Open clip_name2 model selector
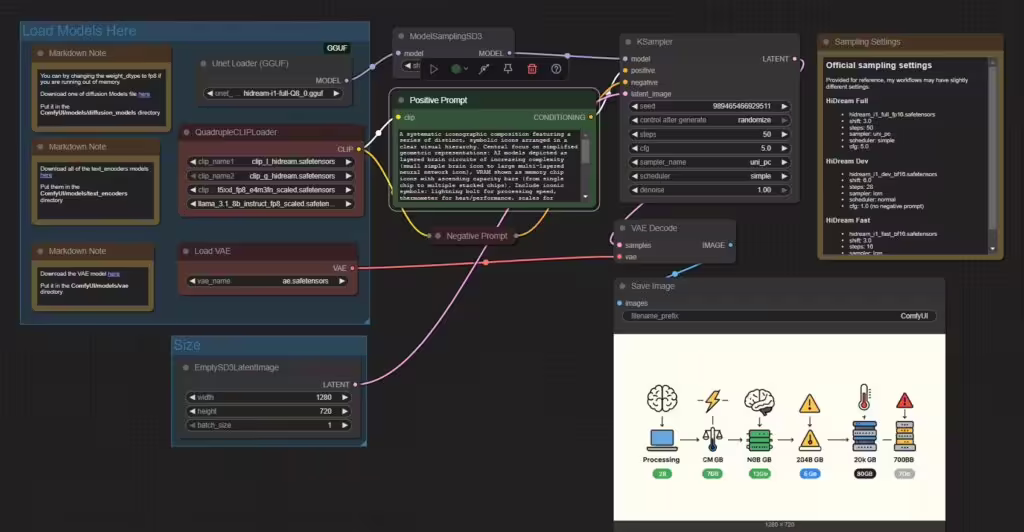The image size is (1024, 532). coord(270,176)
